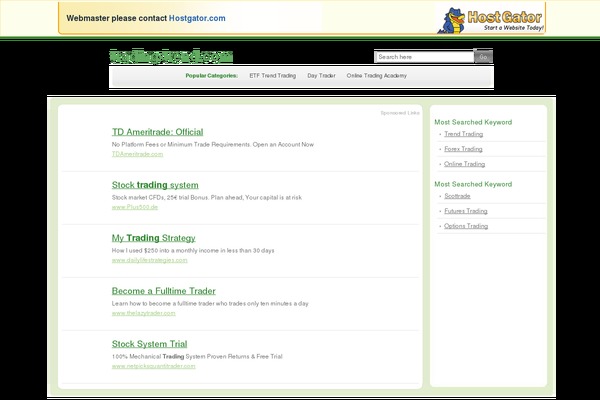The image size is (600, 400).
Task: Open Become a Fulltime Trader ad
Action: [x=164, y=291]
